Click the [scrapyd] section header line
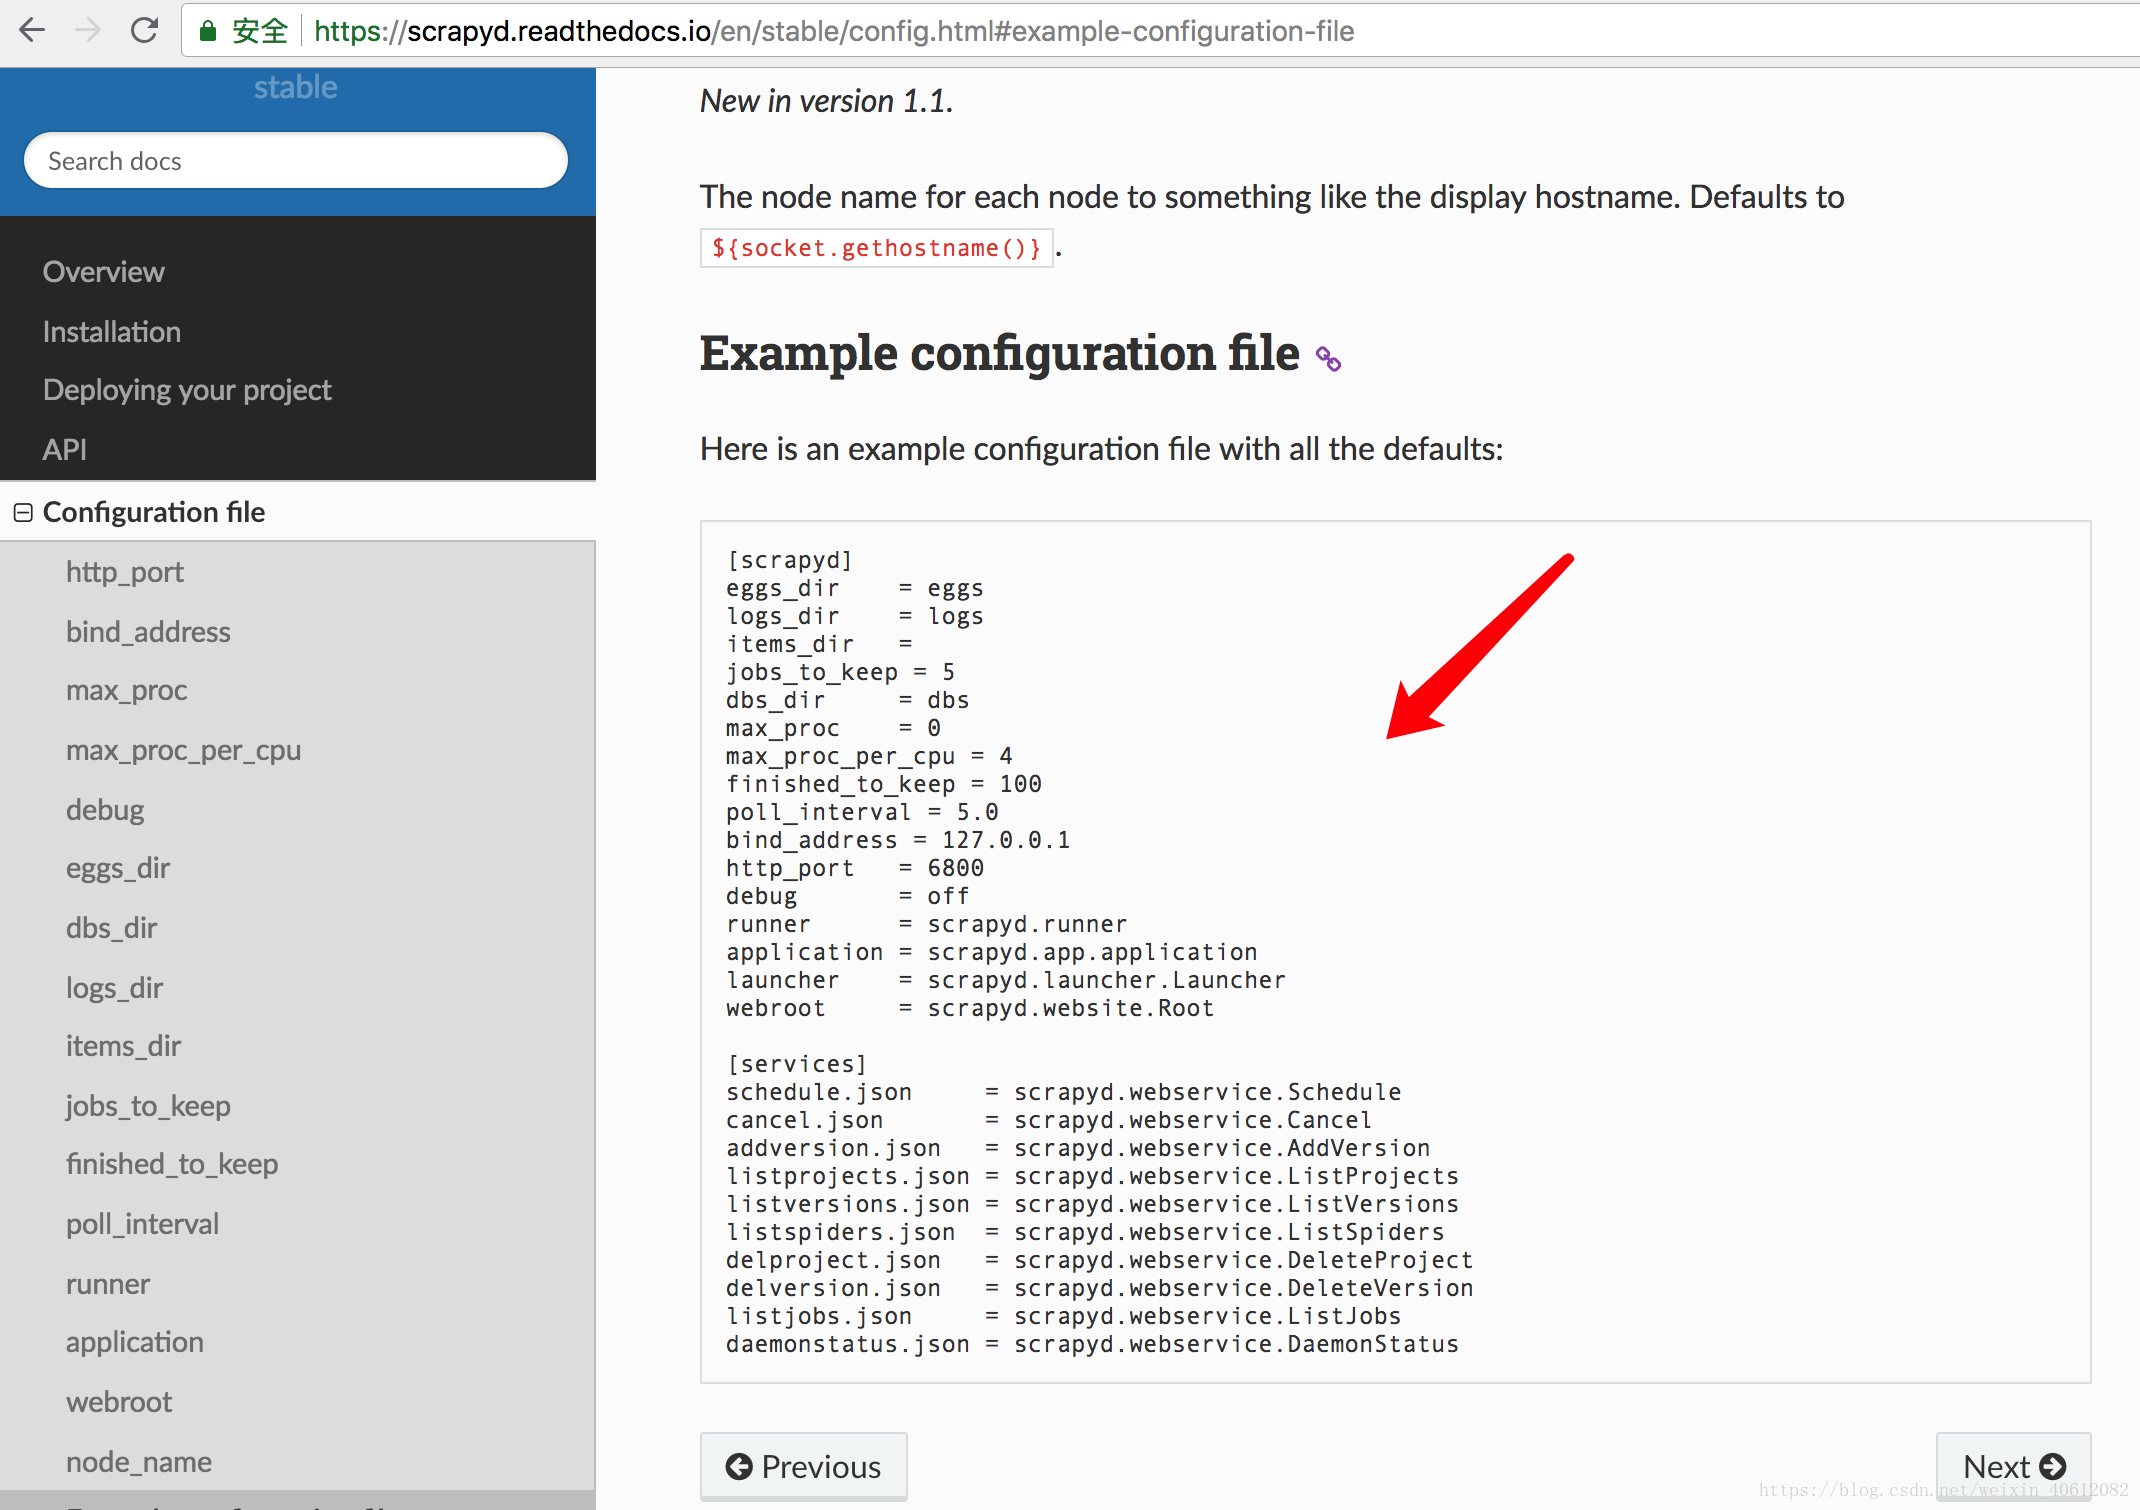 (x=790, y=560)
